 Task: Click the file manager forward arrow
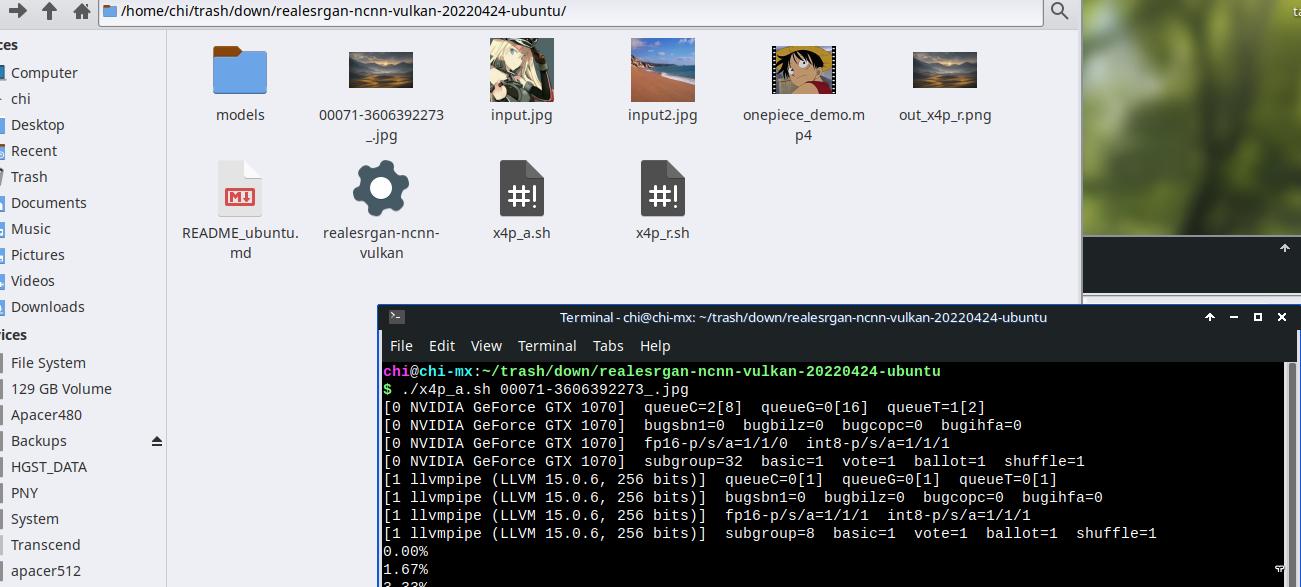click(18, 11)
